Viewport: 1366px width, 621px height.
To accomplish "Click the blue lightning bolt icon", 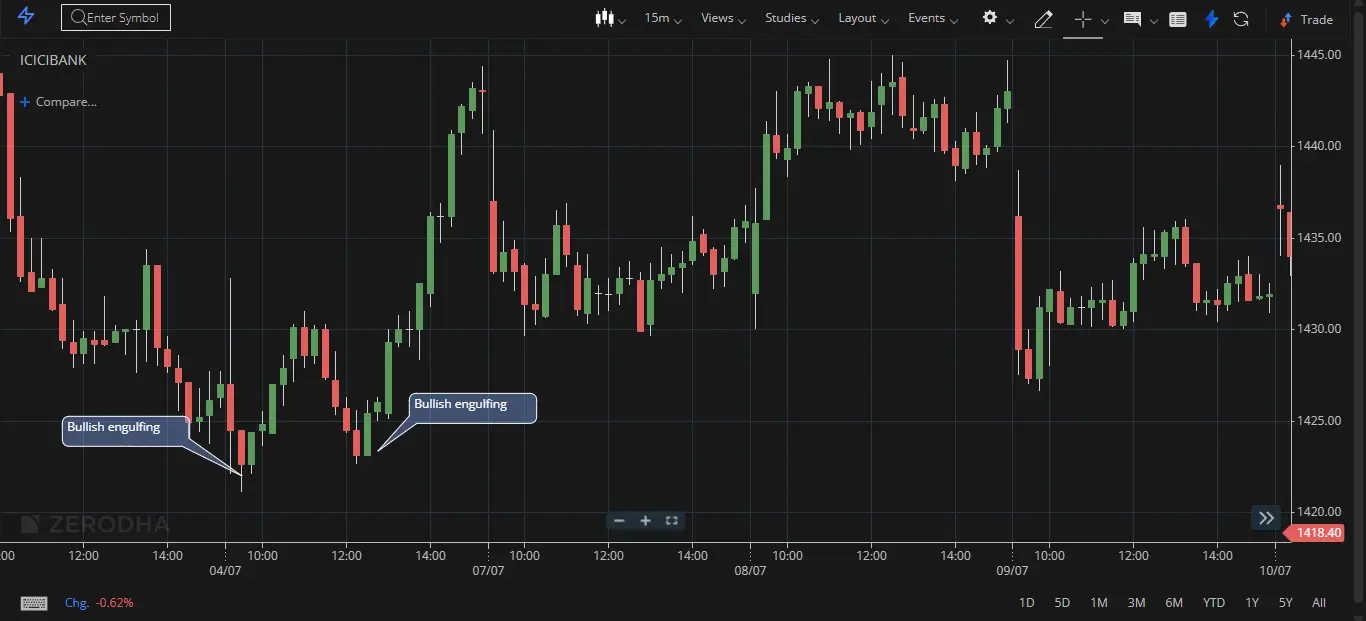I will (x=1212, y=18).
